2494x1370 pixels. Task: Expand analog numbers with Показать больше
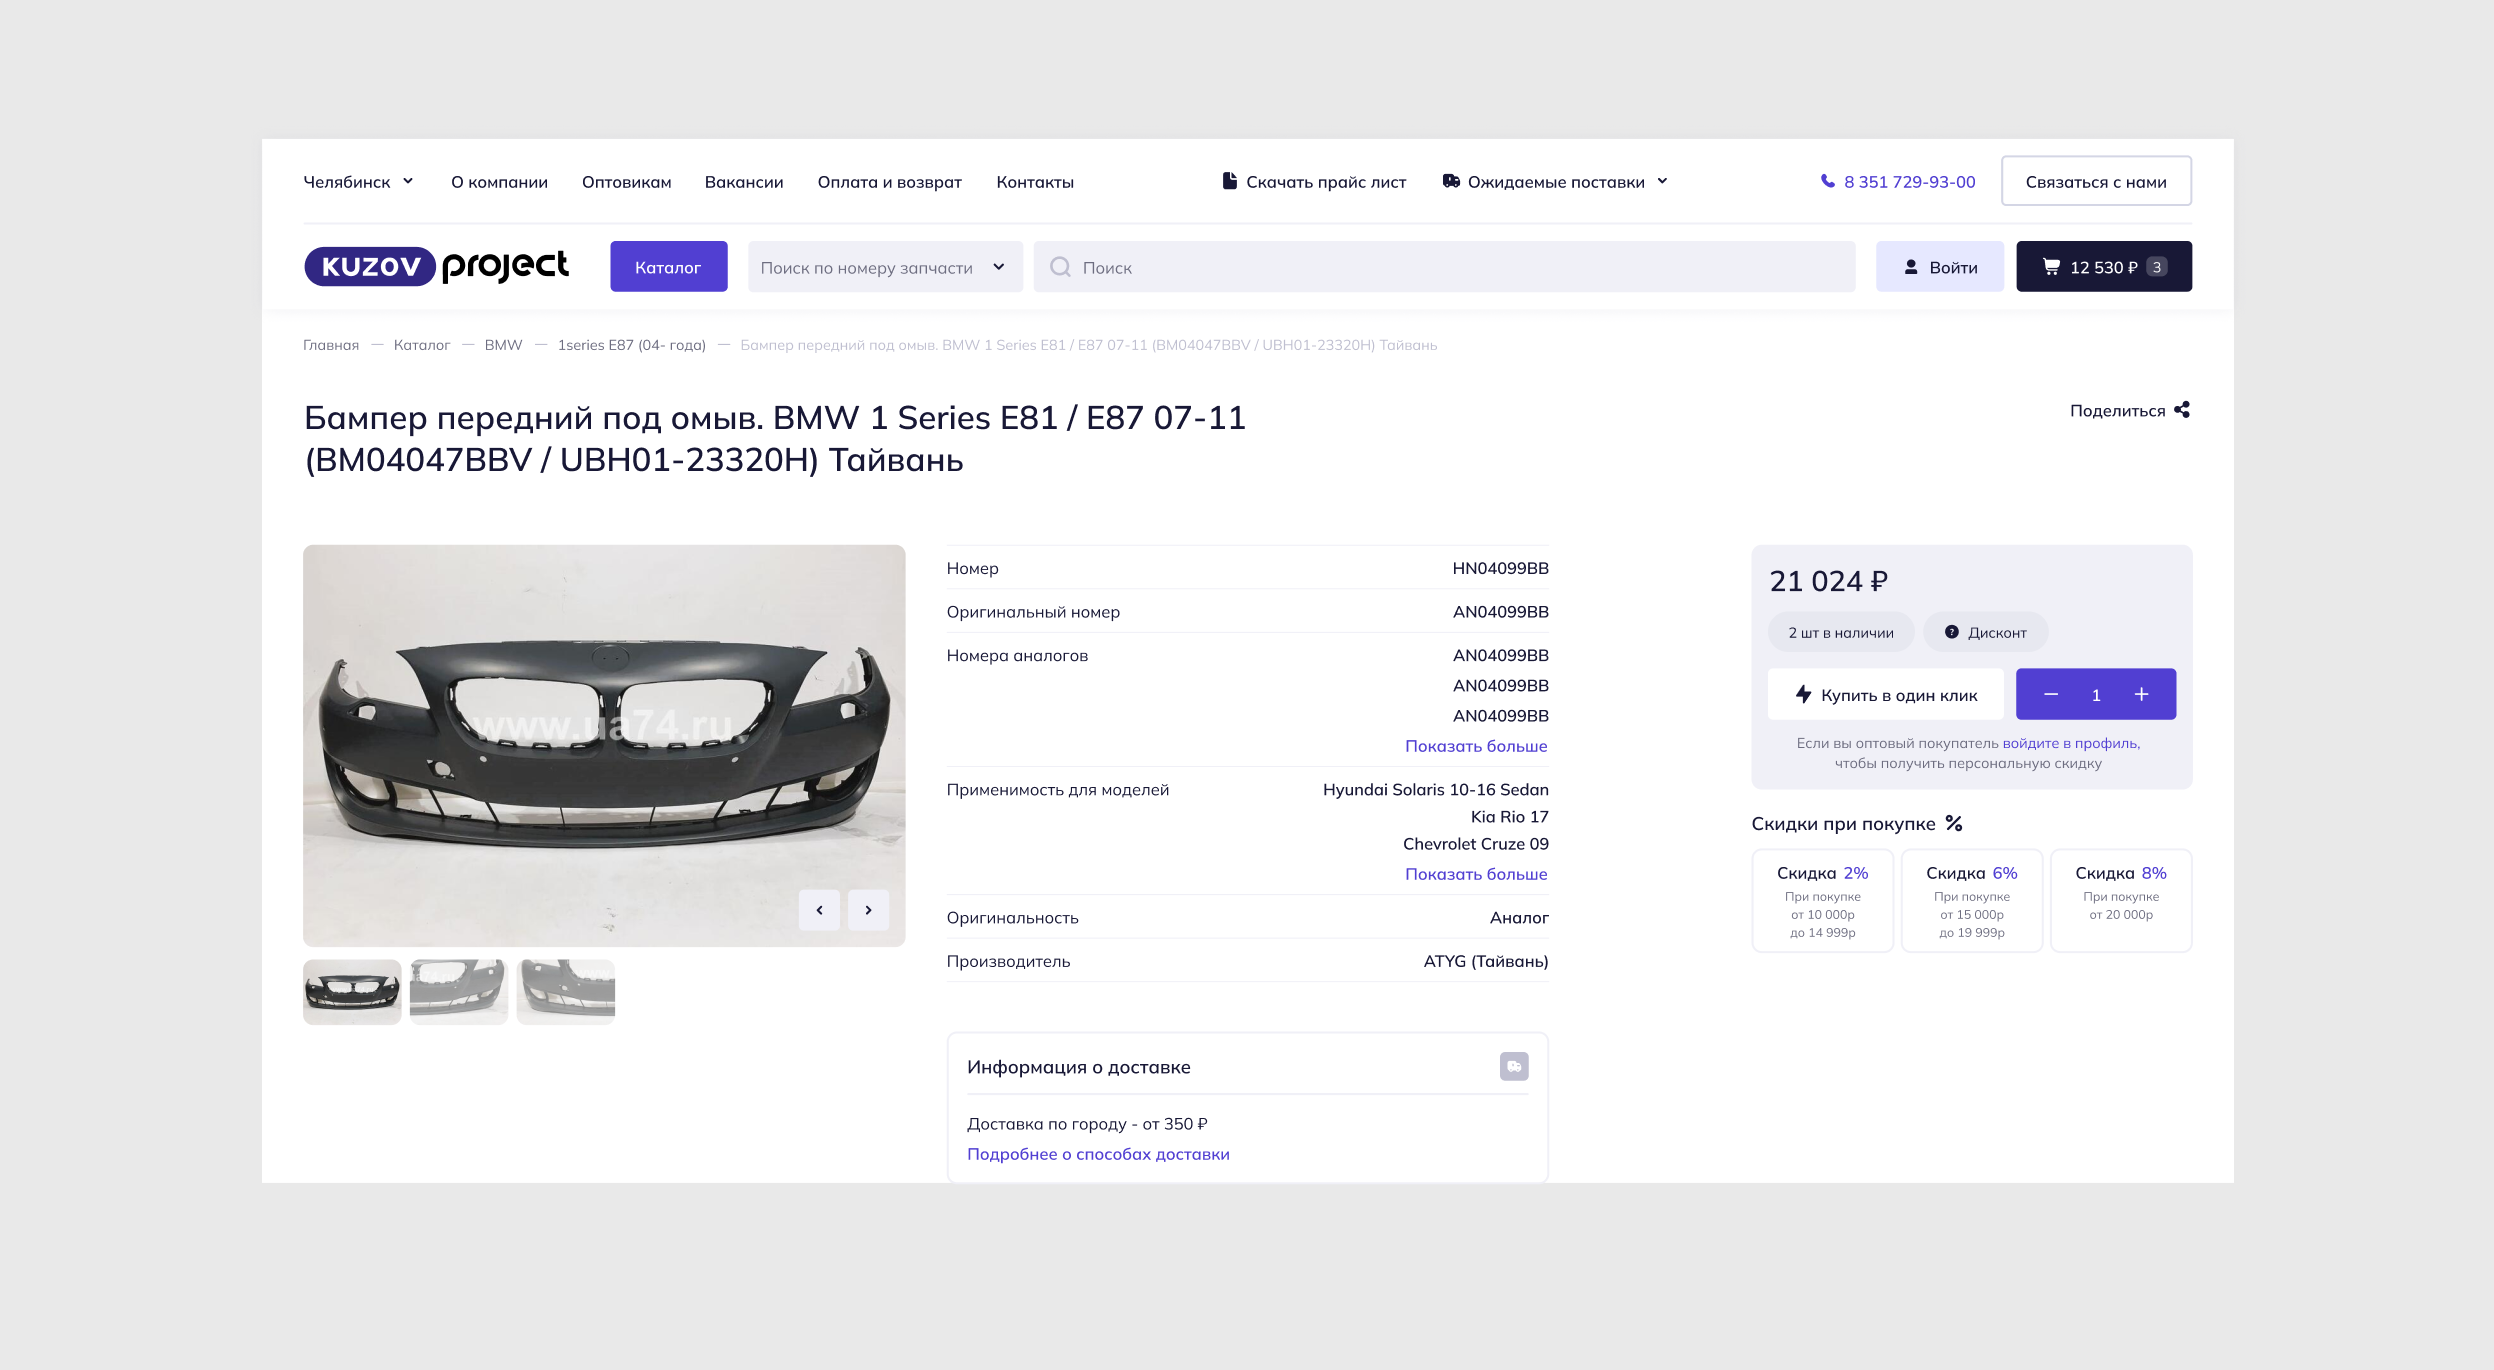(1476, 746)
